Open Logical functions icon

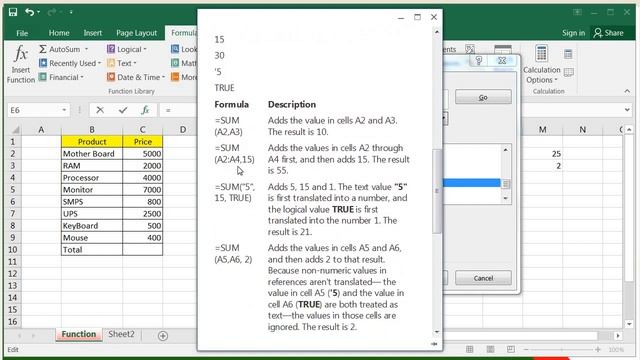pyautogui.click(x=111, y=49)
